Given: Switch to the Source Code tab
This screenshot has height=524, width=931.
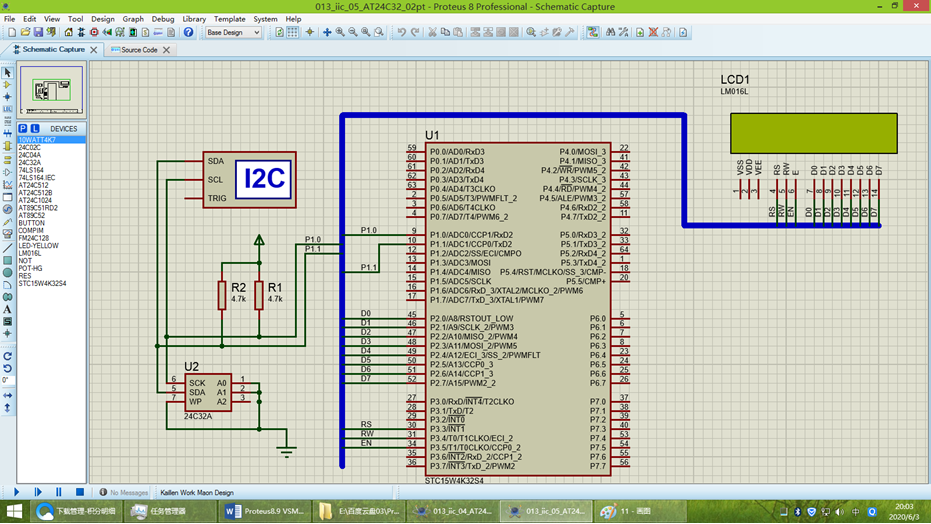Looking at the screenshot, I should (x=139, y=50).
